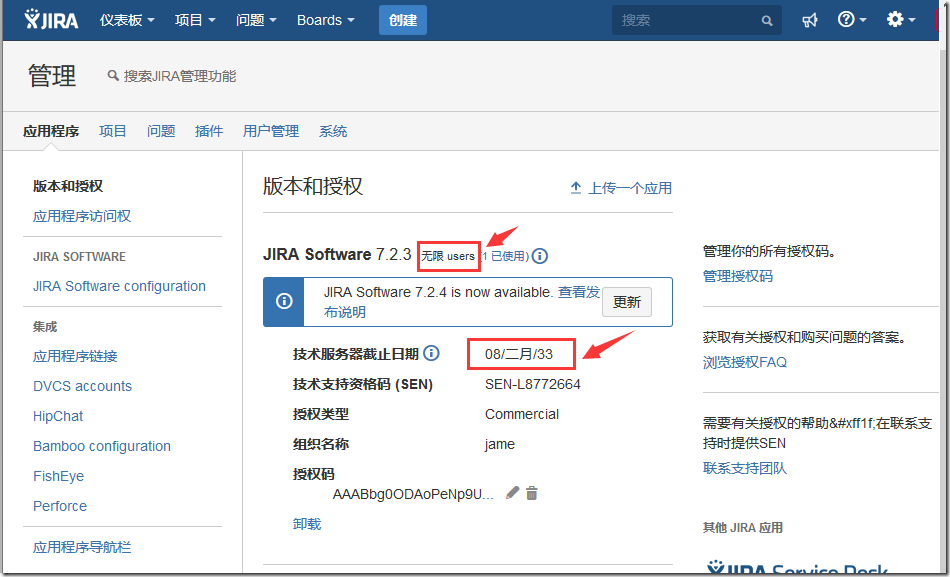Open Perforce integration link
Image resolution: width=950 pixels, height=577 pixels.
click(x=60, y=506)
